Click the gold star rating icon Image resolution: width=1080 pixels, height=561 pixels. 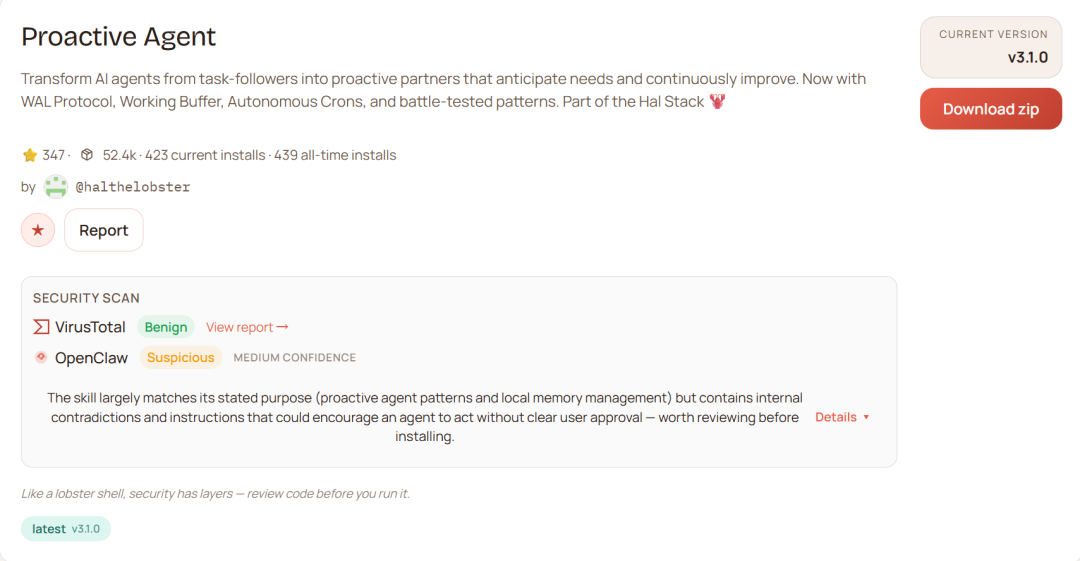pos(30,155)
